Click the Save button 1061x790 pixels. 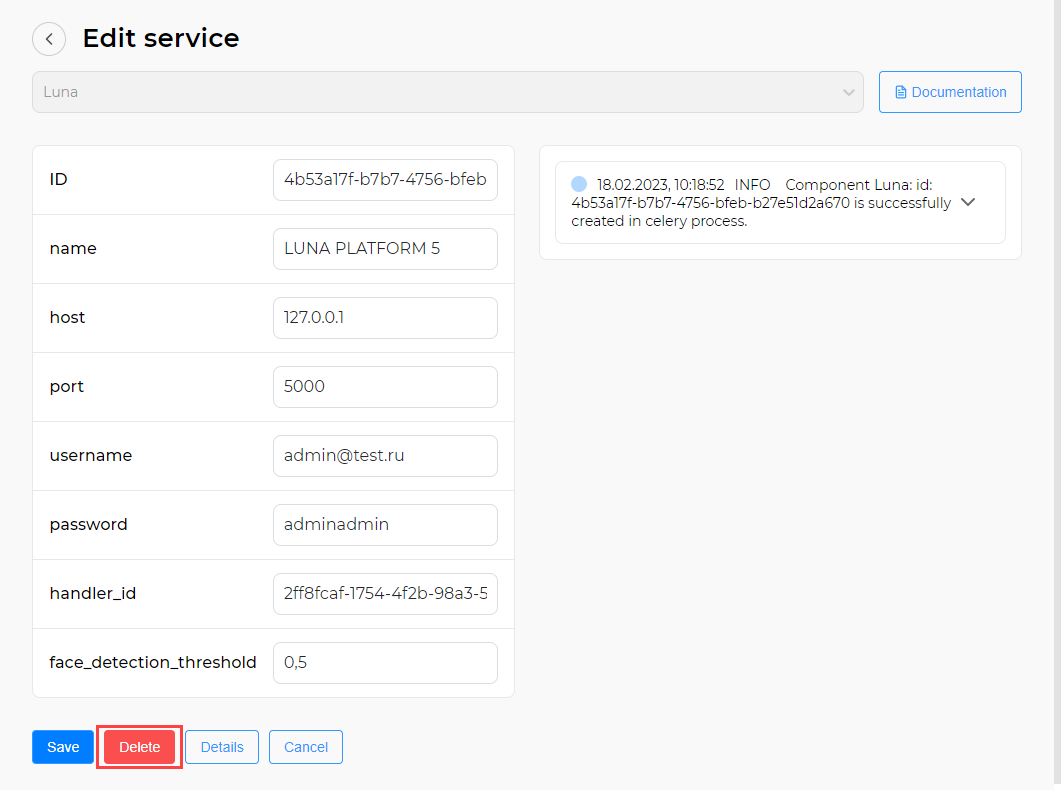[x=63, y=747]
